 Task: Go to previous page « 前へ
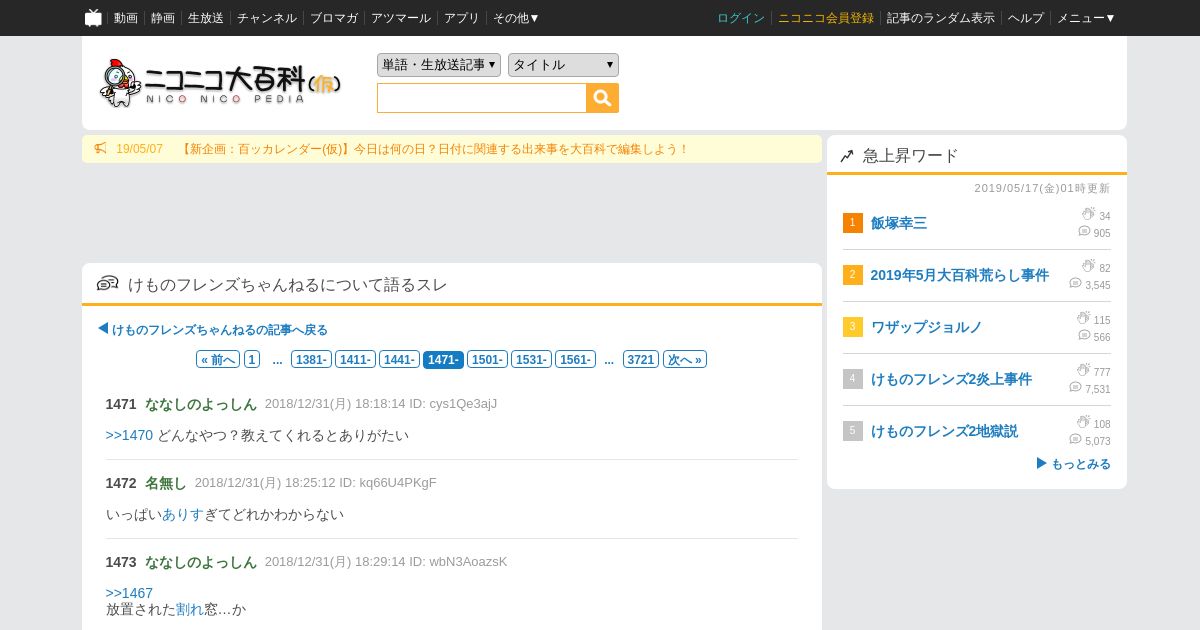(x=218, y=359)
